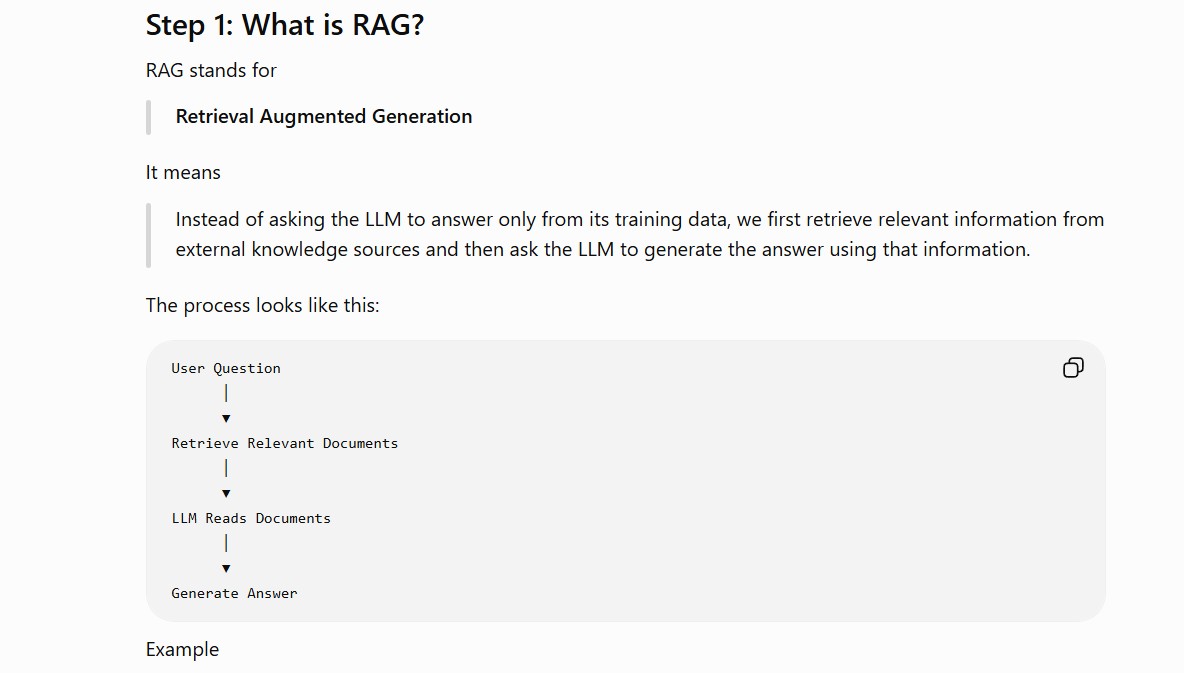Click the 'RAG stands for' text
Screen dimensions: 1184x673
211,70
